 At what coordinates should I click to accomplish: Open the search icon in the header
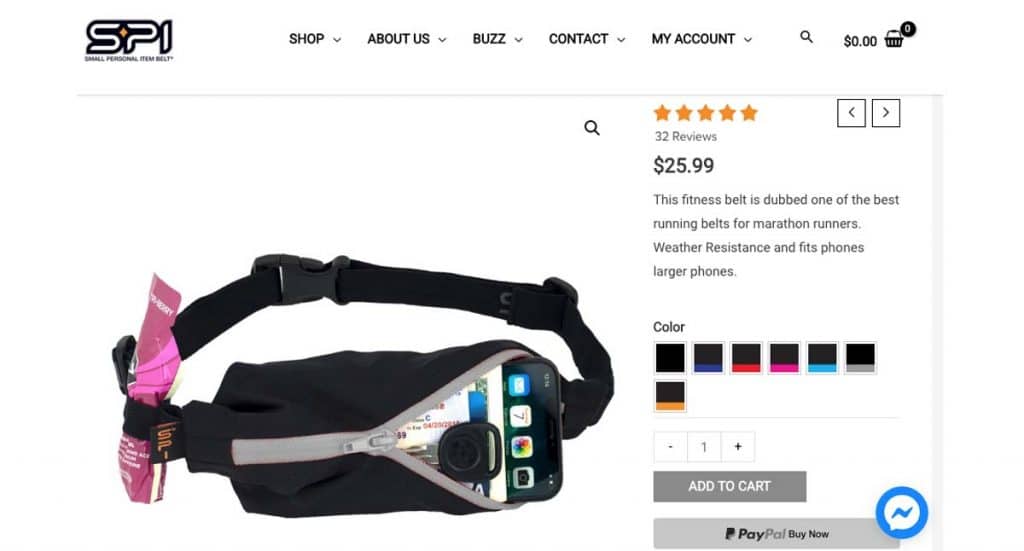807,37
